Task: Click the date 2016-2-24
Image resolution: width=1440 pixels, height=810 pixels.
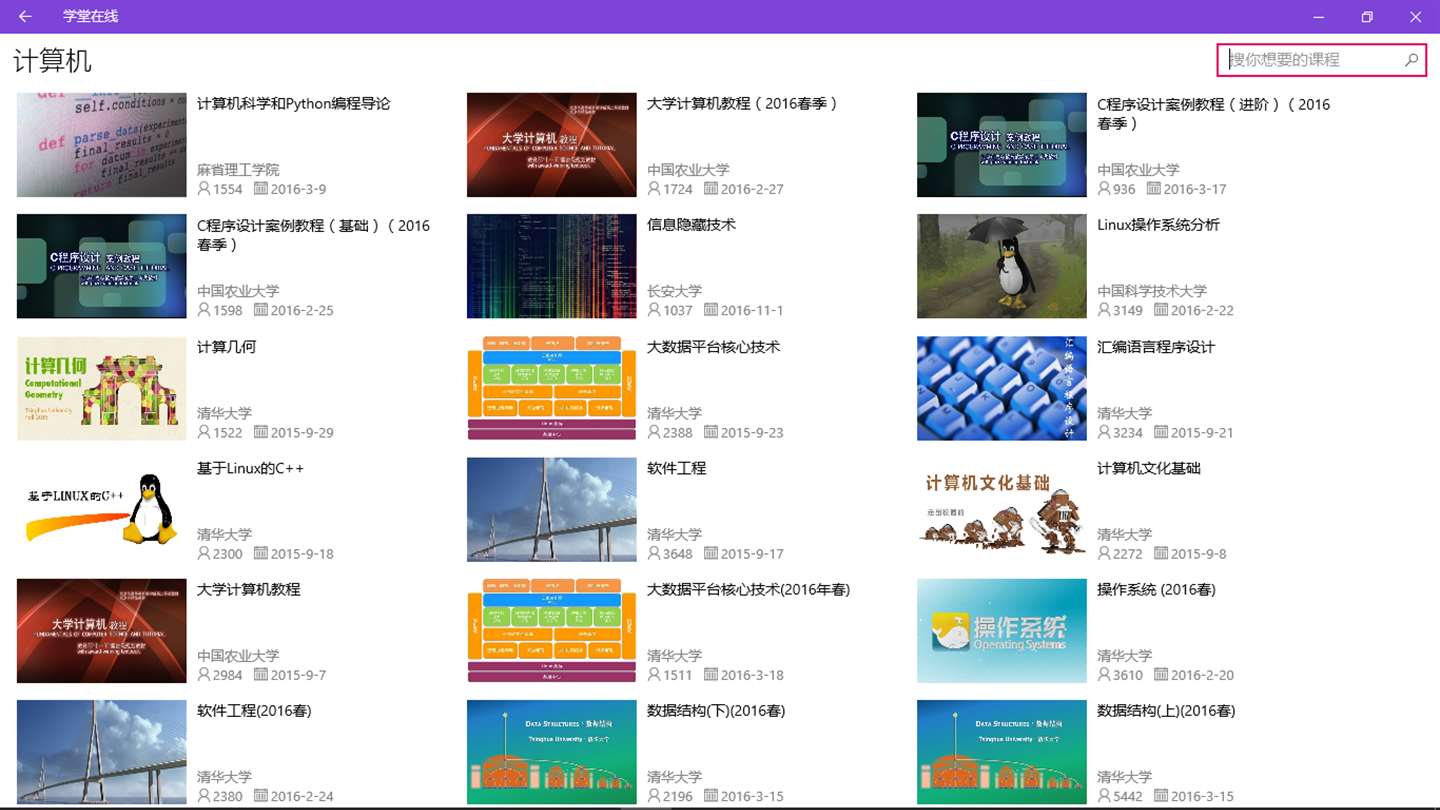Action: click(x=302, y=797)
